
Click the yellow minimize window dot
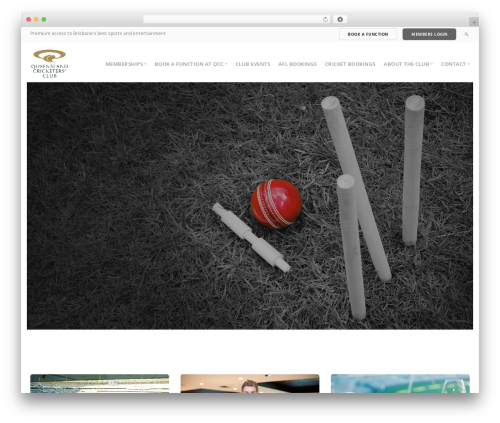pyautogui.click(x=36, y=19)
